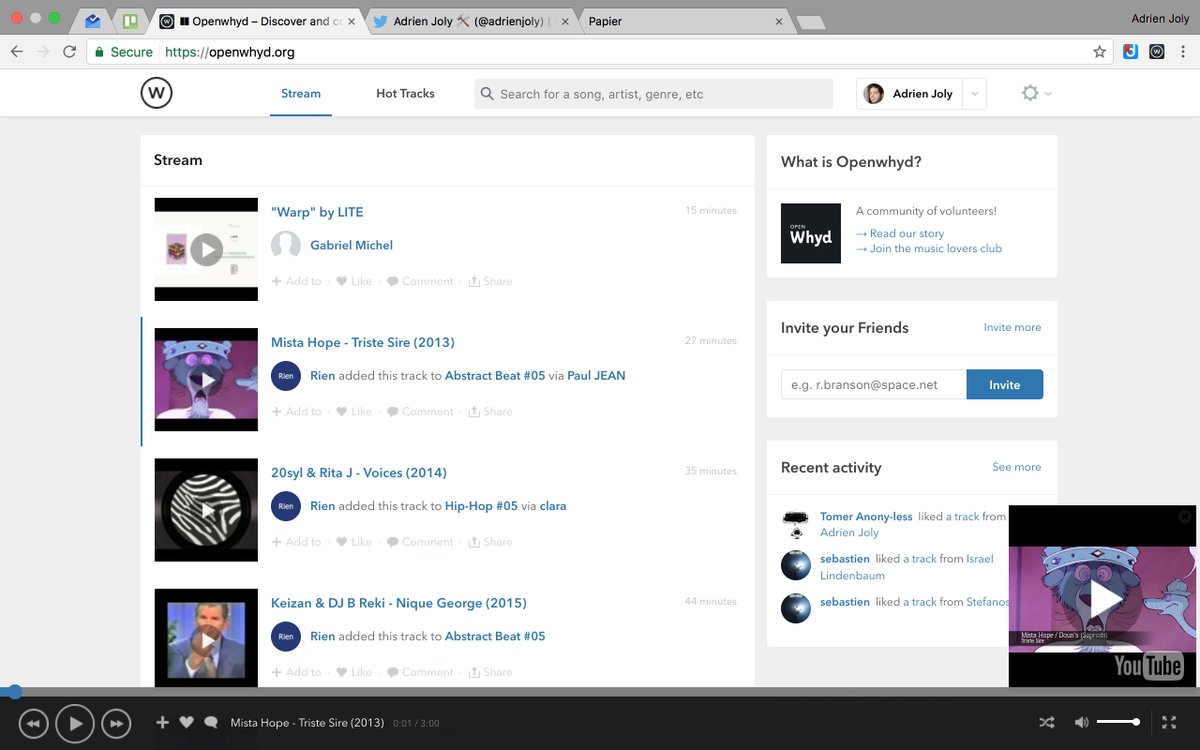Open Gabriel Michel's profile link
Screen dimensions: 1200x750
351,245
